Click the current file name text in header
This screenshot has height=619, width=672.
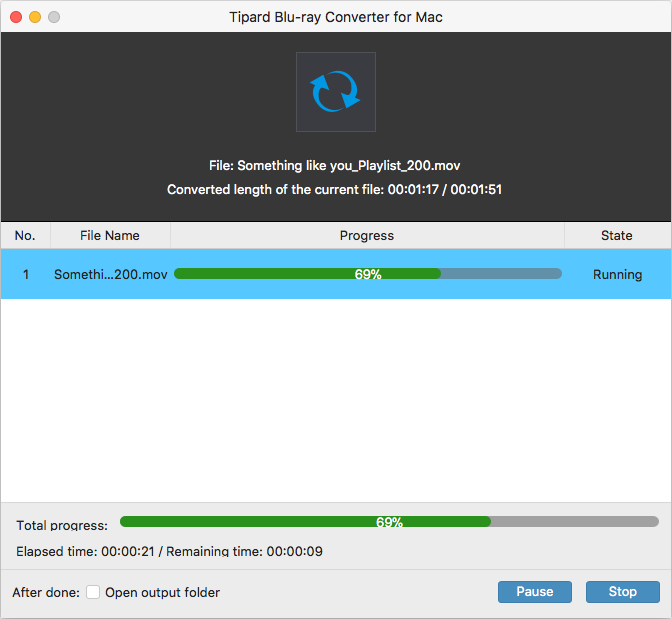pos(335,165)
